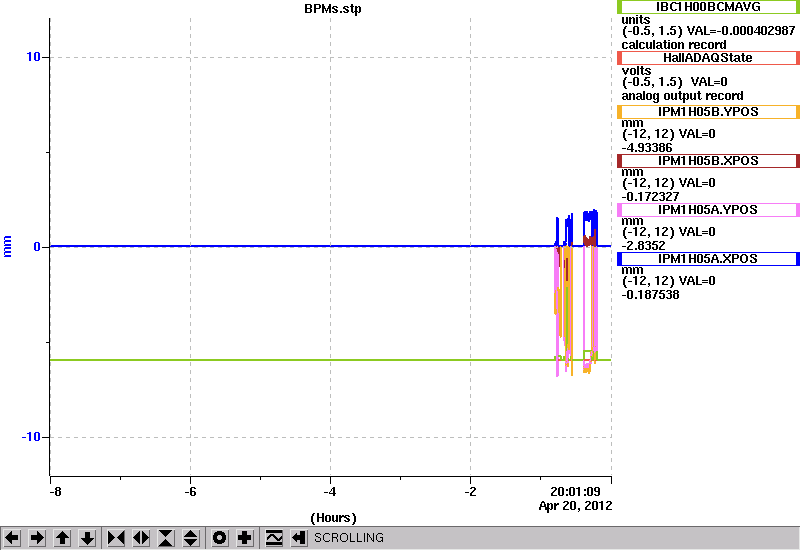Shift the plot down with the down arrow

pyautogui.click(x=87, y=538)
